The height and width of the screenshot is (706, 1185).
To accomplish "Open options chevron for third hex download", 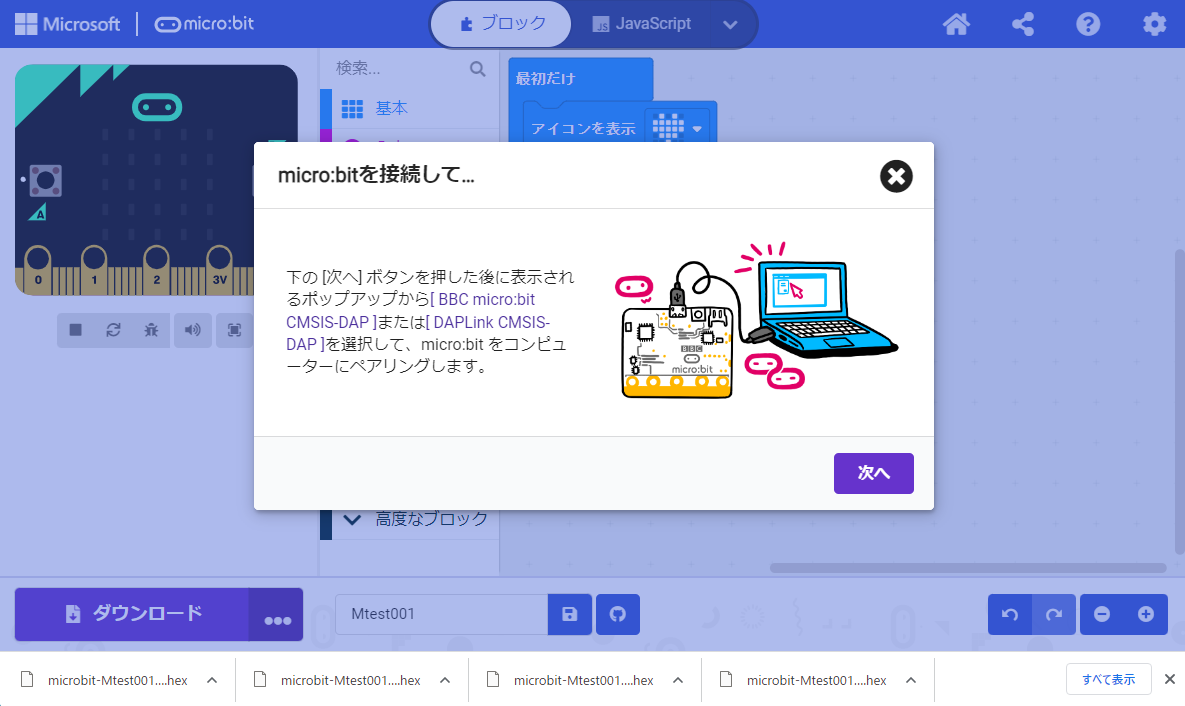I will click(x=678, y=680).
